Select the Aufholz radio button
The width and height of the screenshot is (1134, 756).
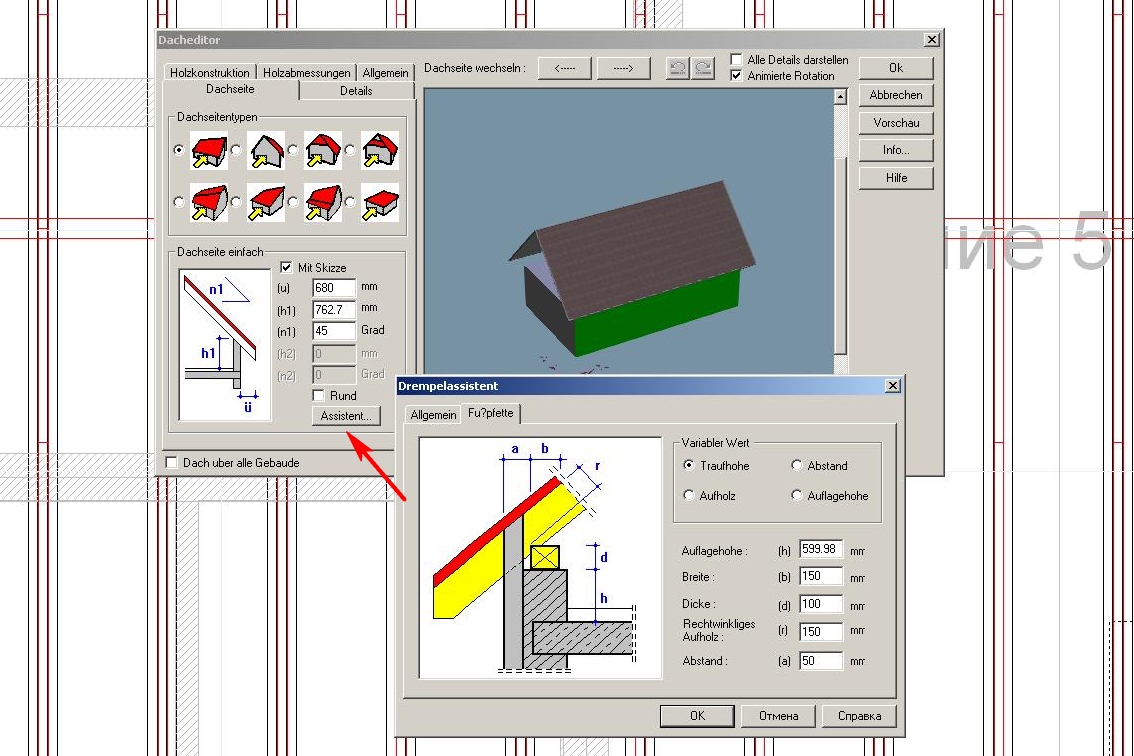tap(689, 496)
